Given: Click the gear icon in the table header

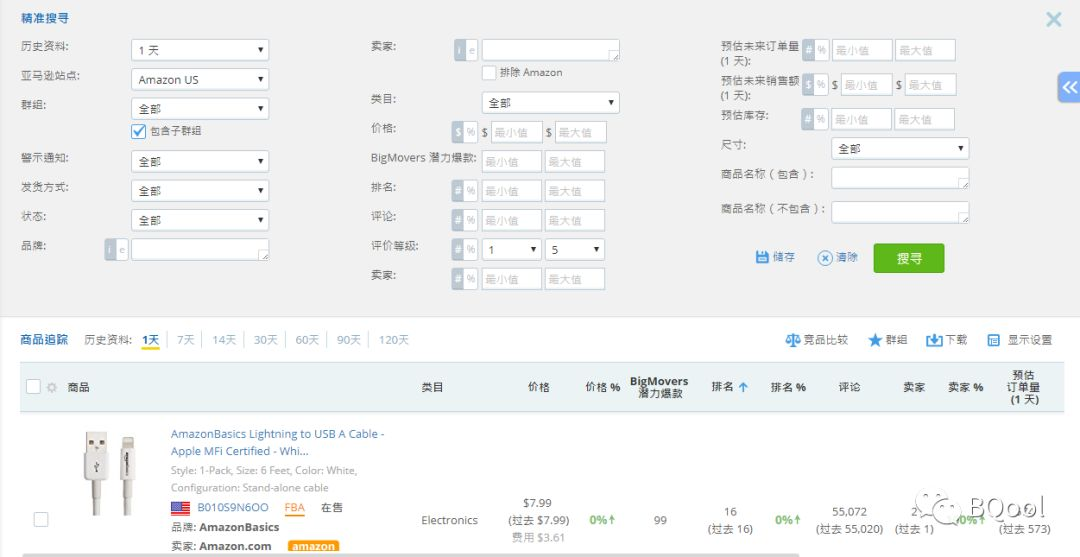Looking at the screenshot, I should click(x=51, y=388).
